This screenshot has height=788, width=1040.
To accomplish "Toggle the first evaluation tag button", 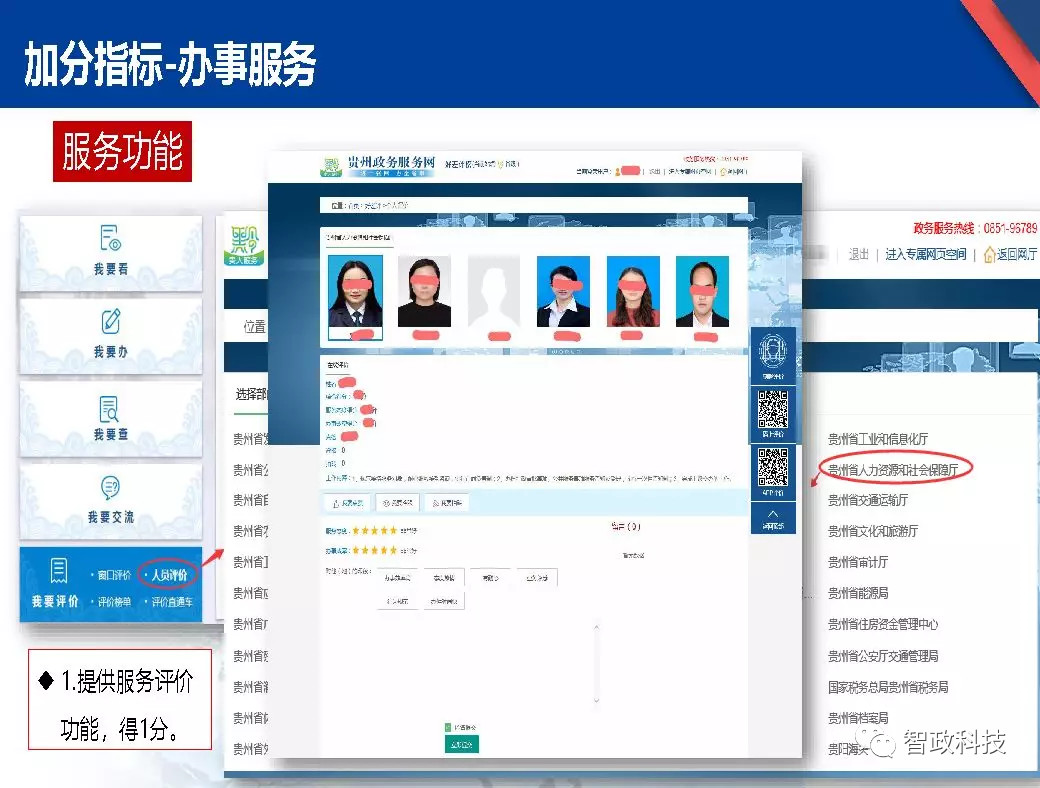I will click(x=398, y=577).
